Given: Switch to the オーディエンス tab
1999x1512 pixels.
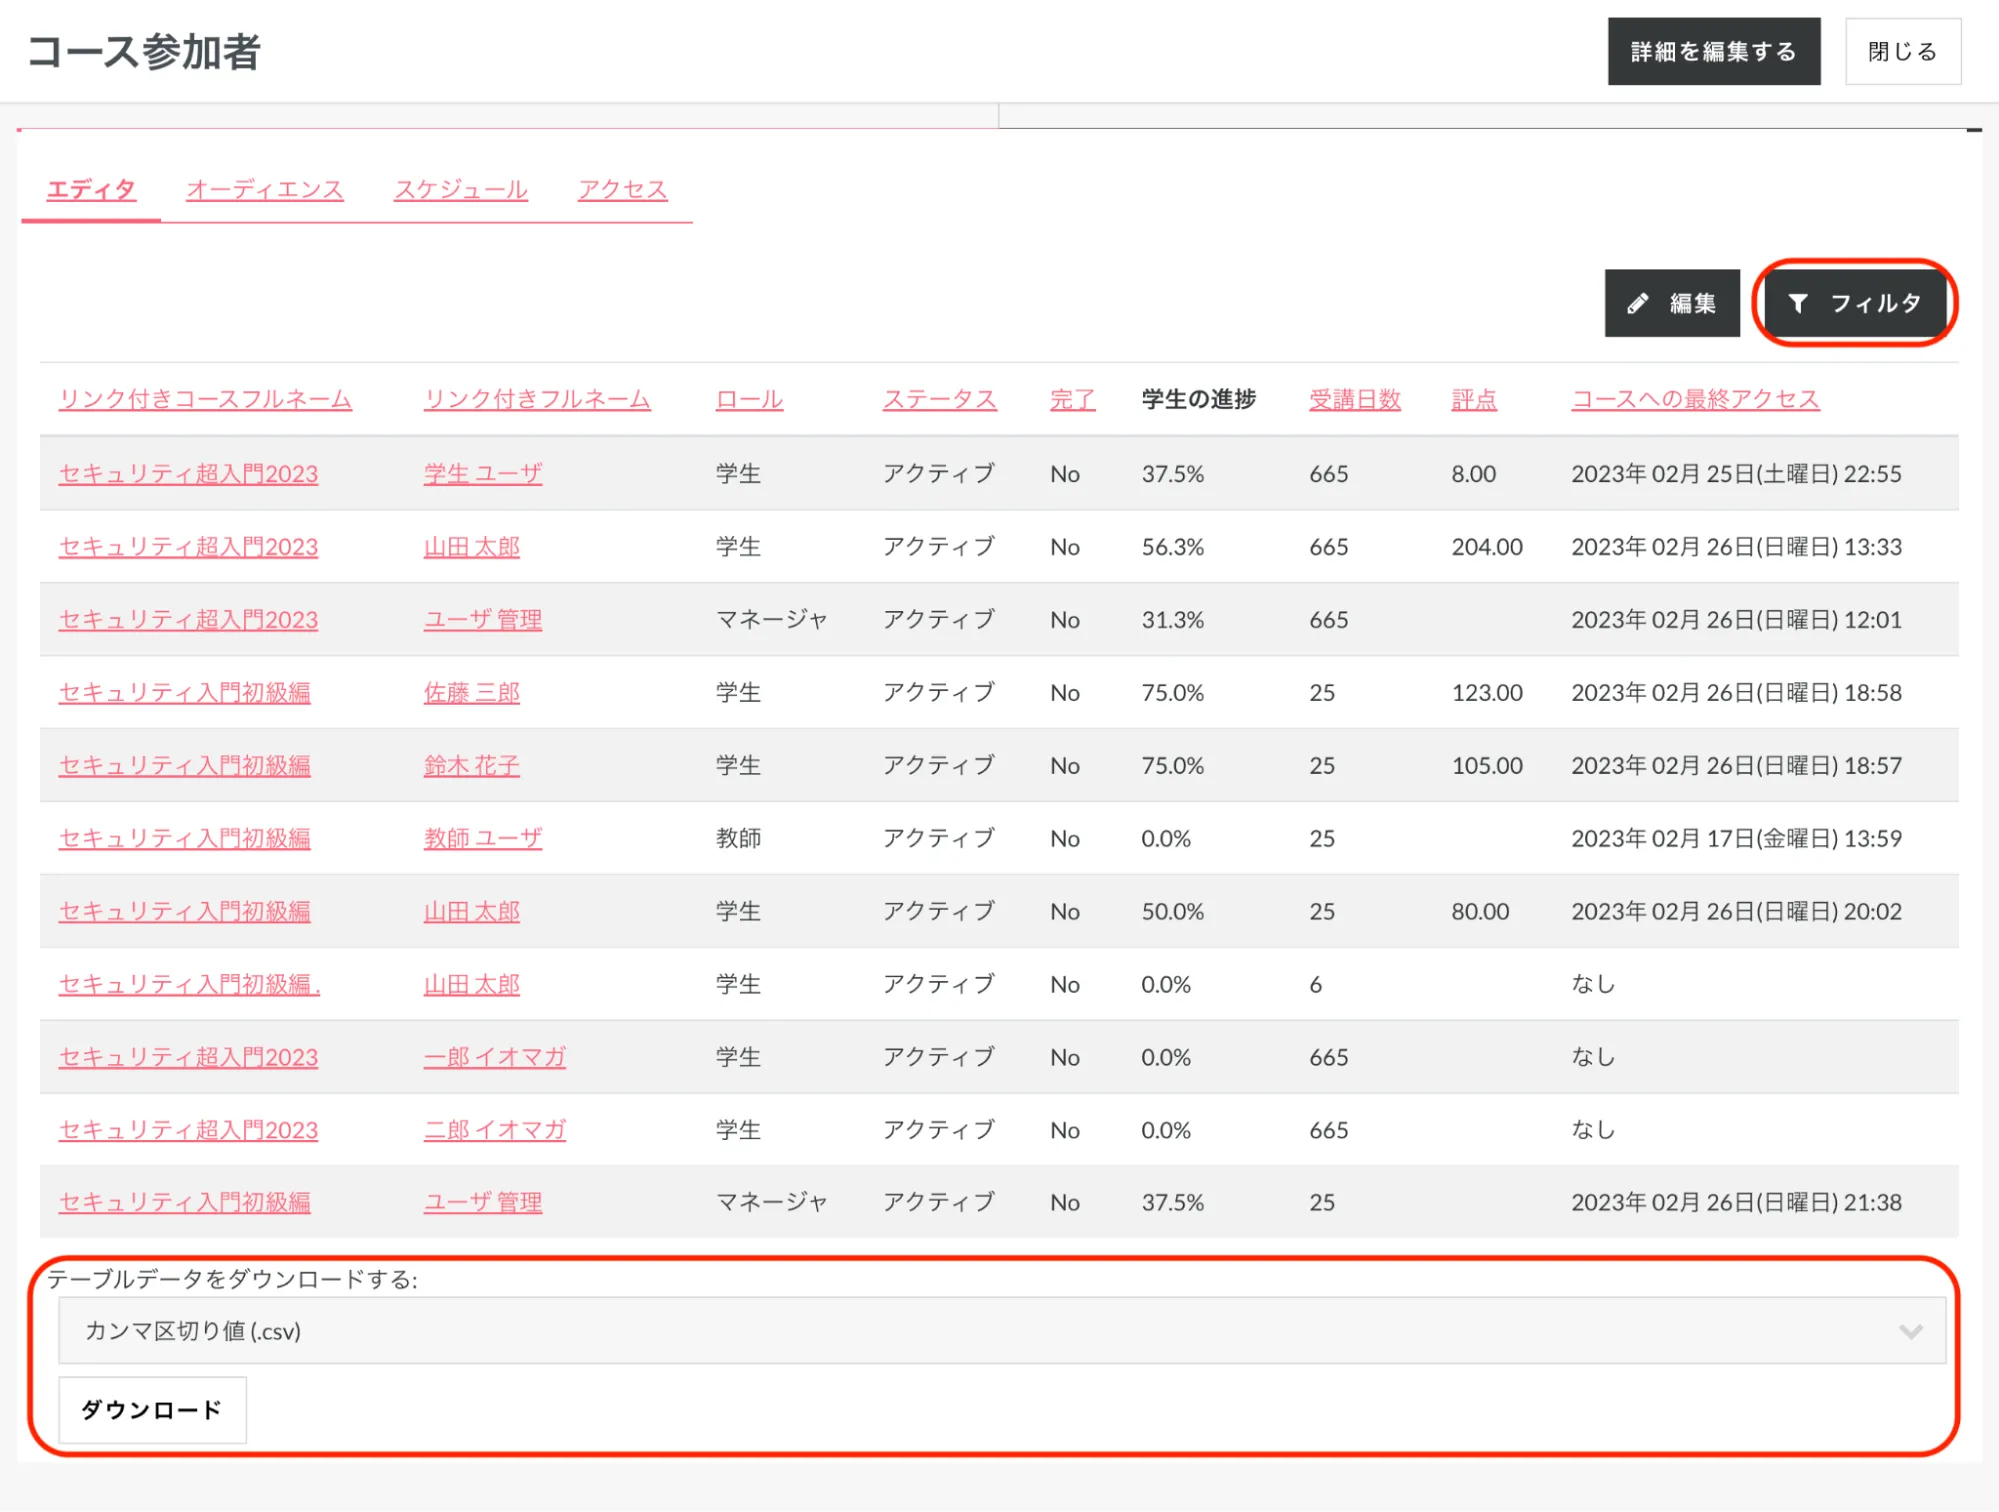Looking at the screenshot, I should [265, 189].
